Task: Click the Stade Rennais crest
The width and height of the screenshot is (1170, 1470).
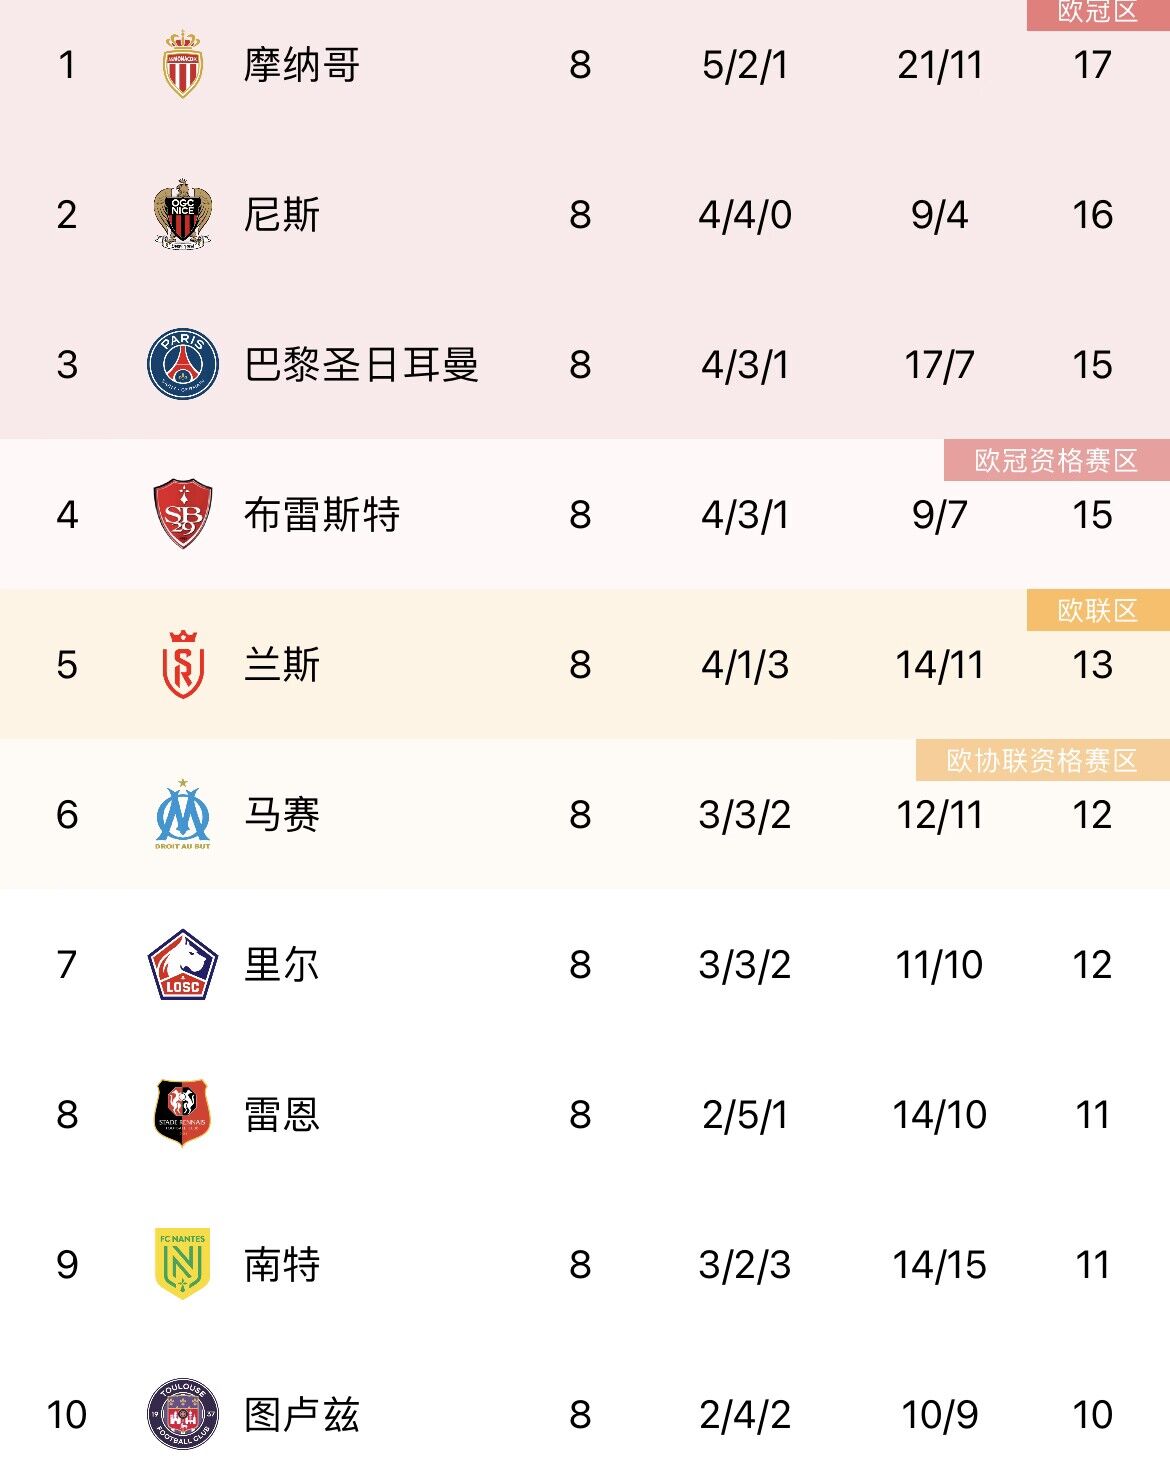Action: (183, 1113)
